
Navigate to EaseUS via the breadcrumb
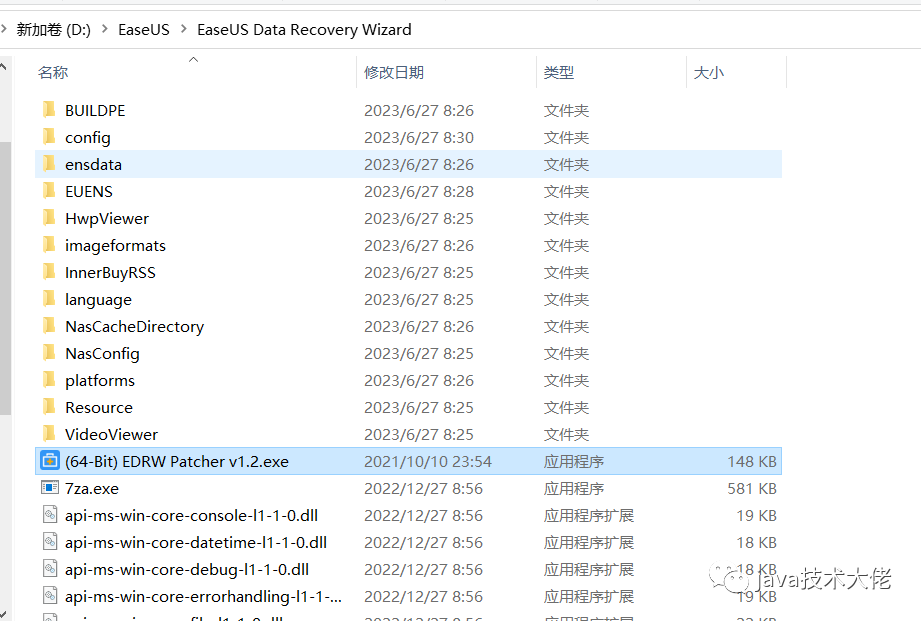coord(143,29)
